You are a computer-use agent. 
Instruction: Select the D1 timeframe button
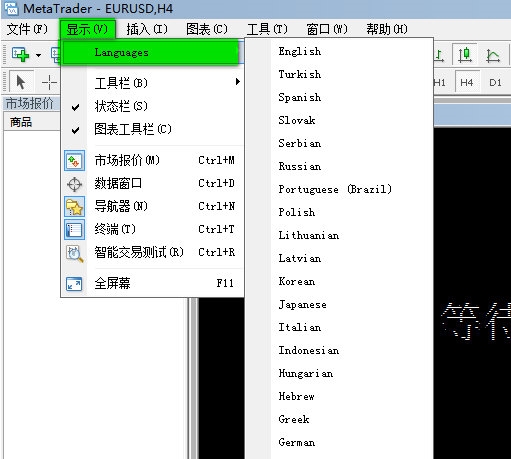[495, 82]
